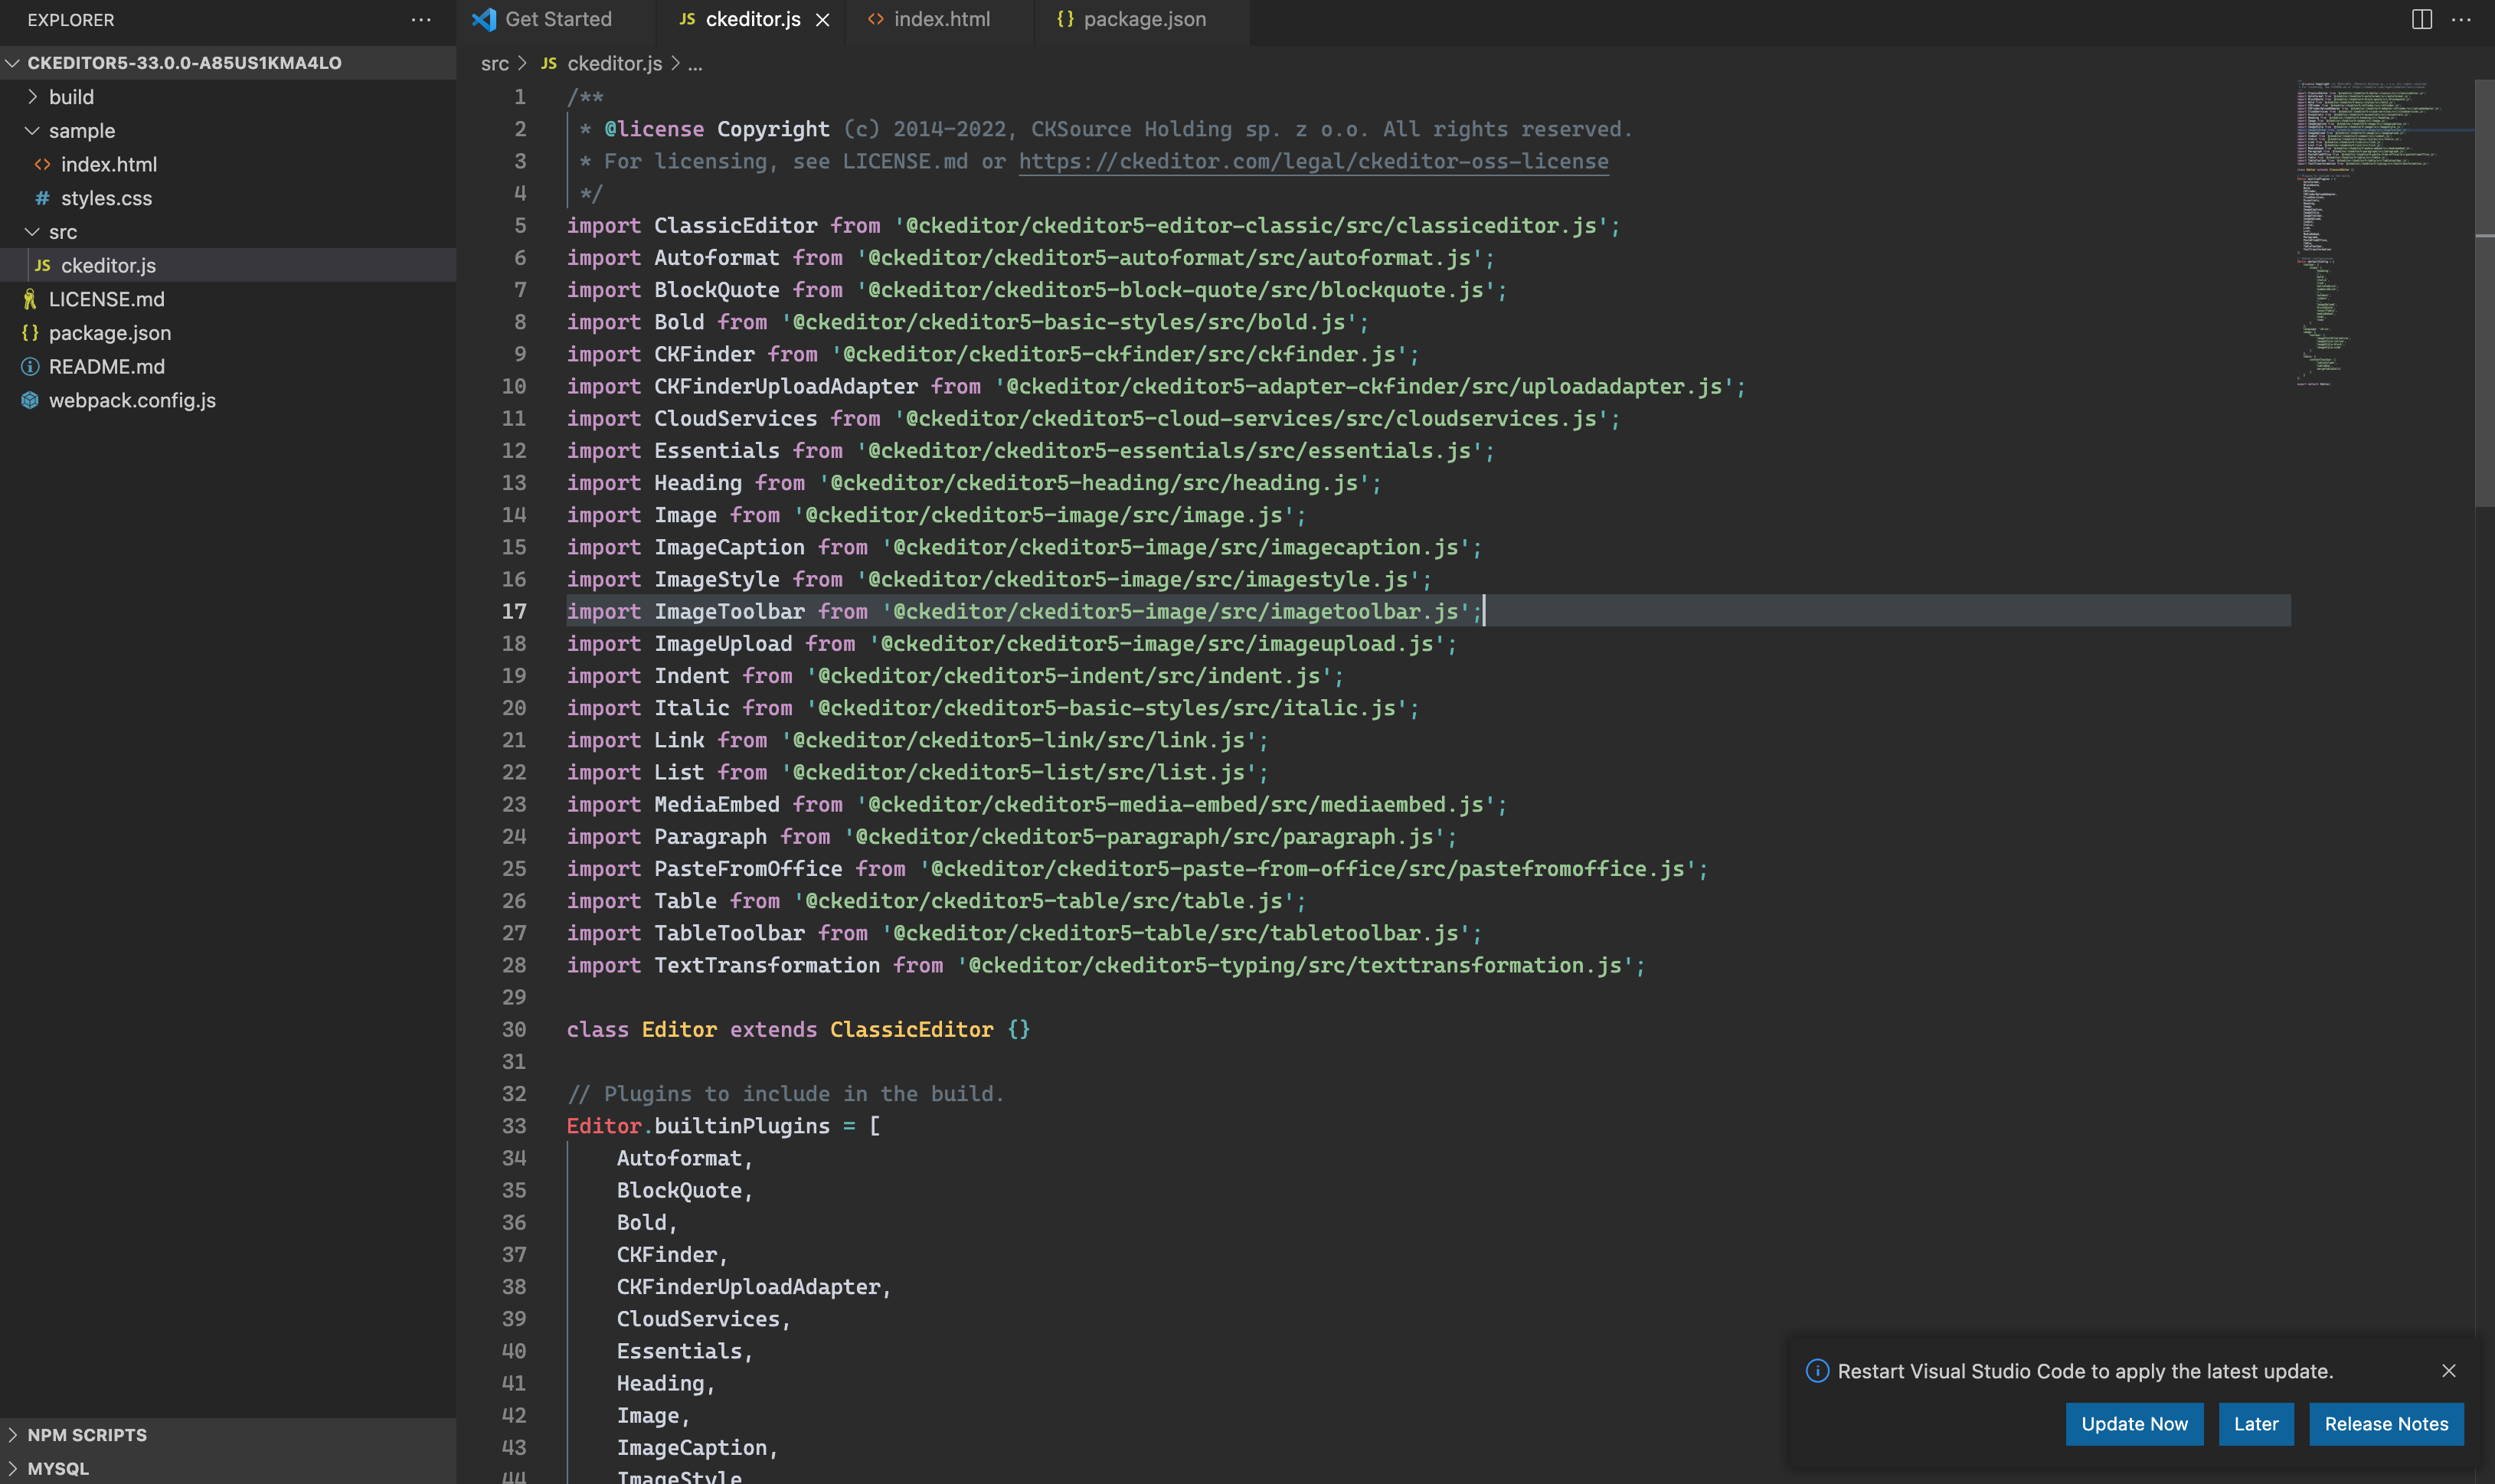Click line number 17 in the gutter
The image size is (2495, 1484).
514,611
